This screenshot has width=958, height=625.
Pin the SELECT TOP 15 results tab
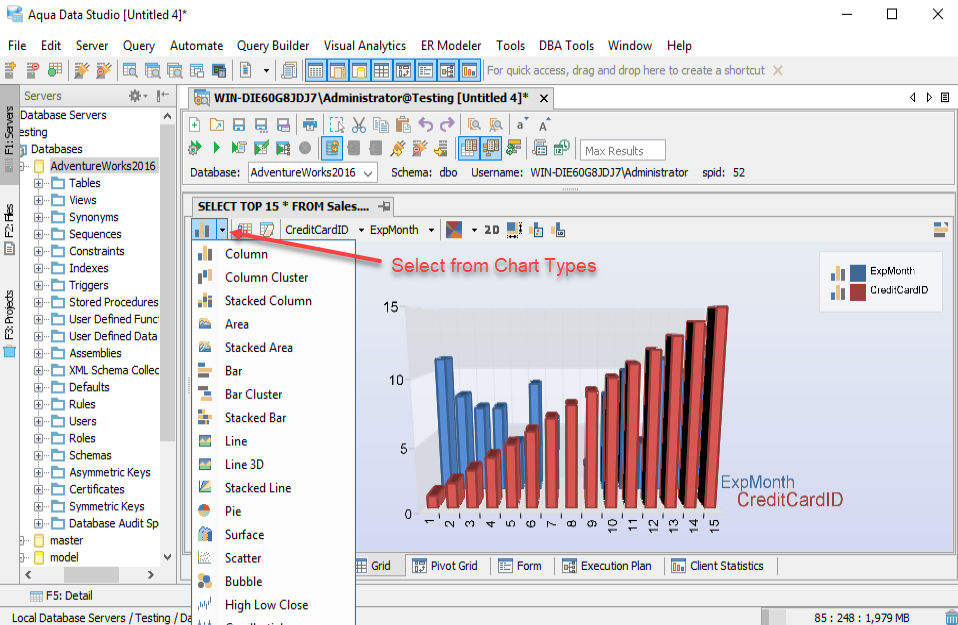(384, 207)
